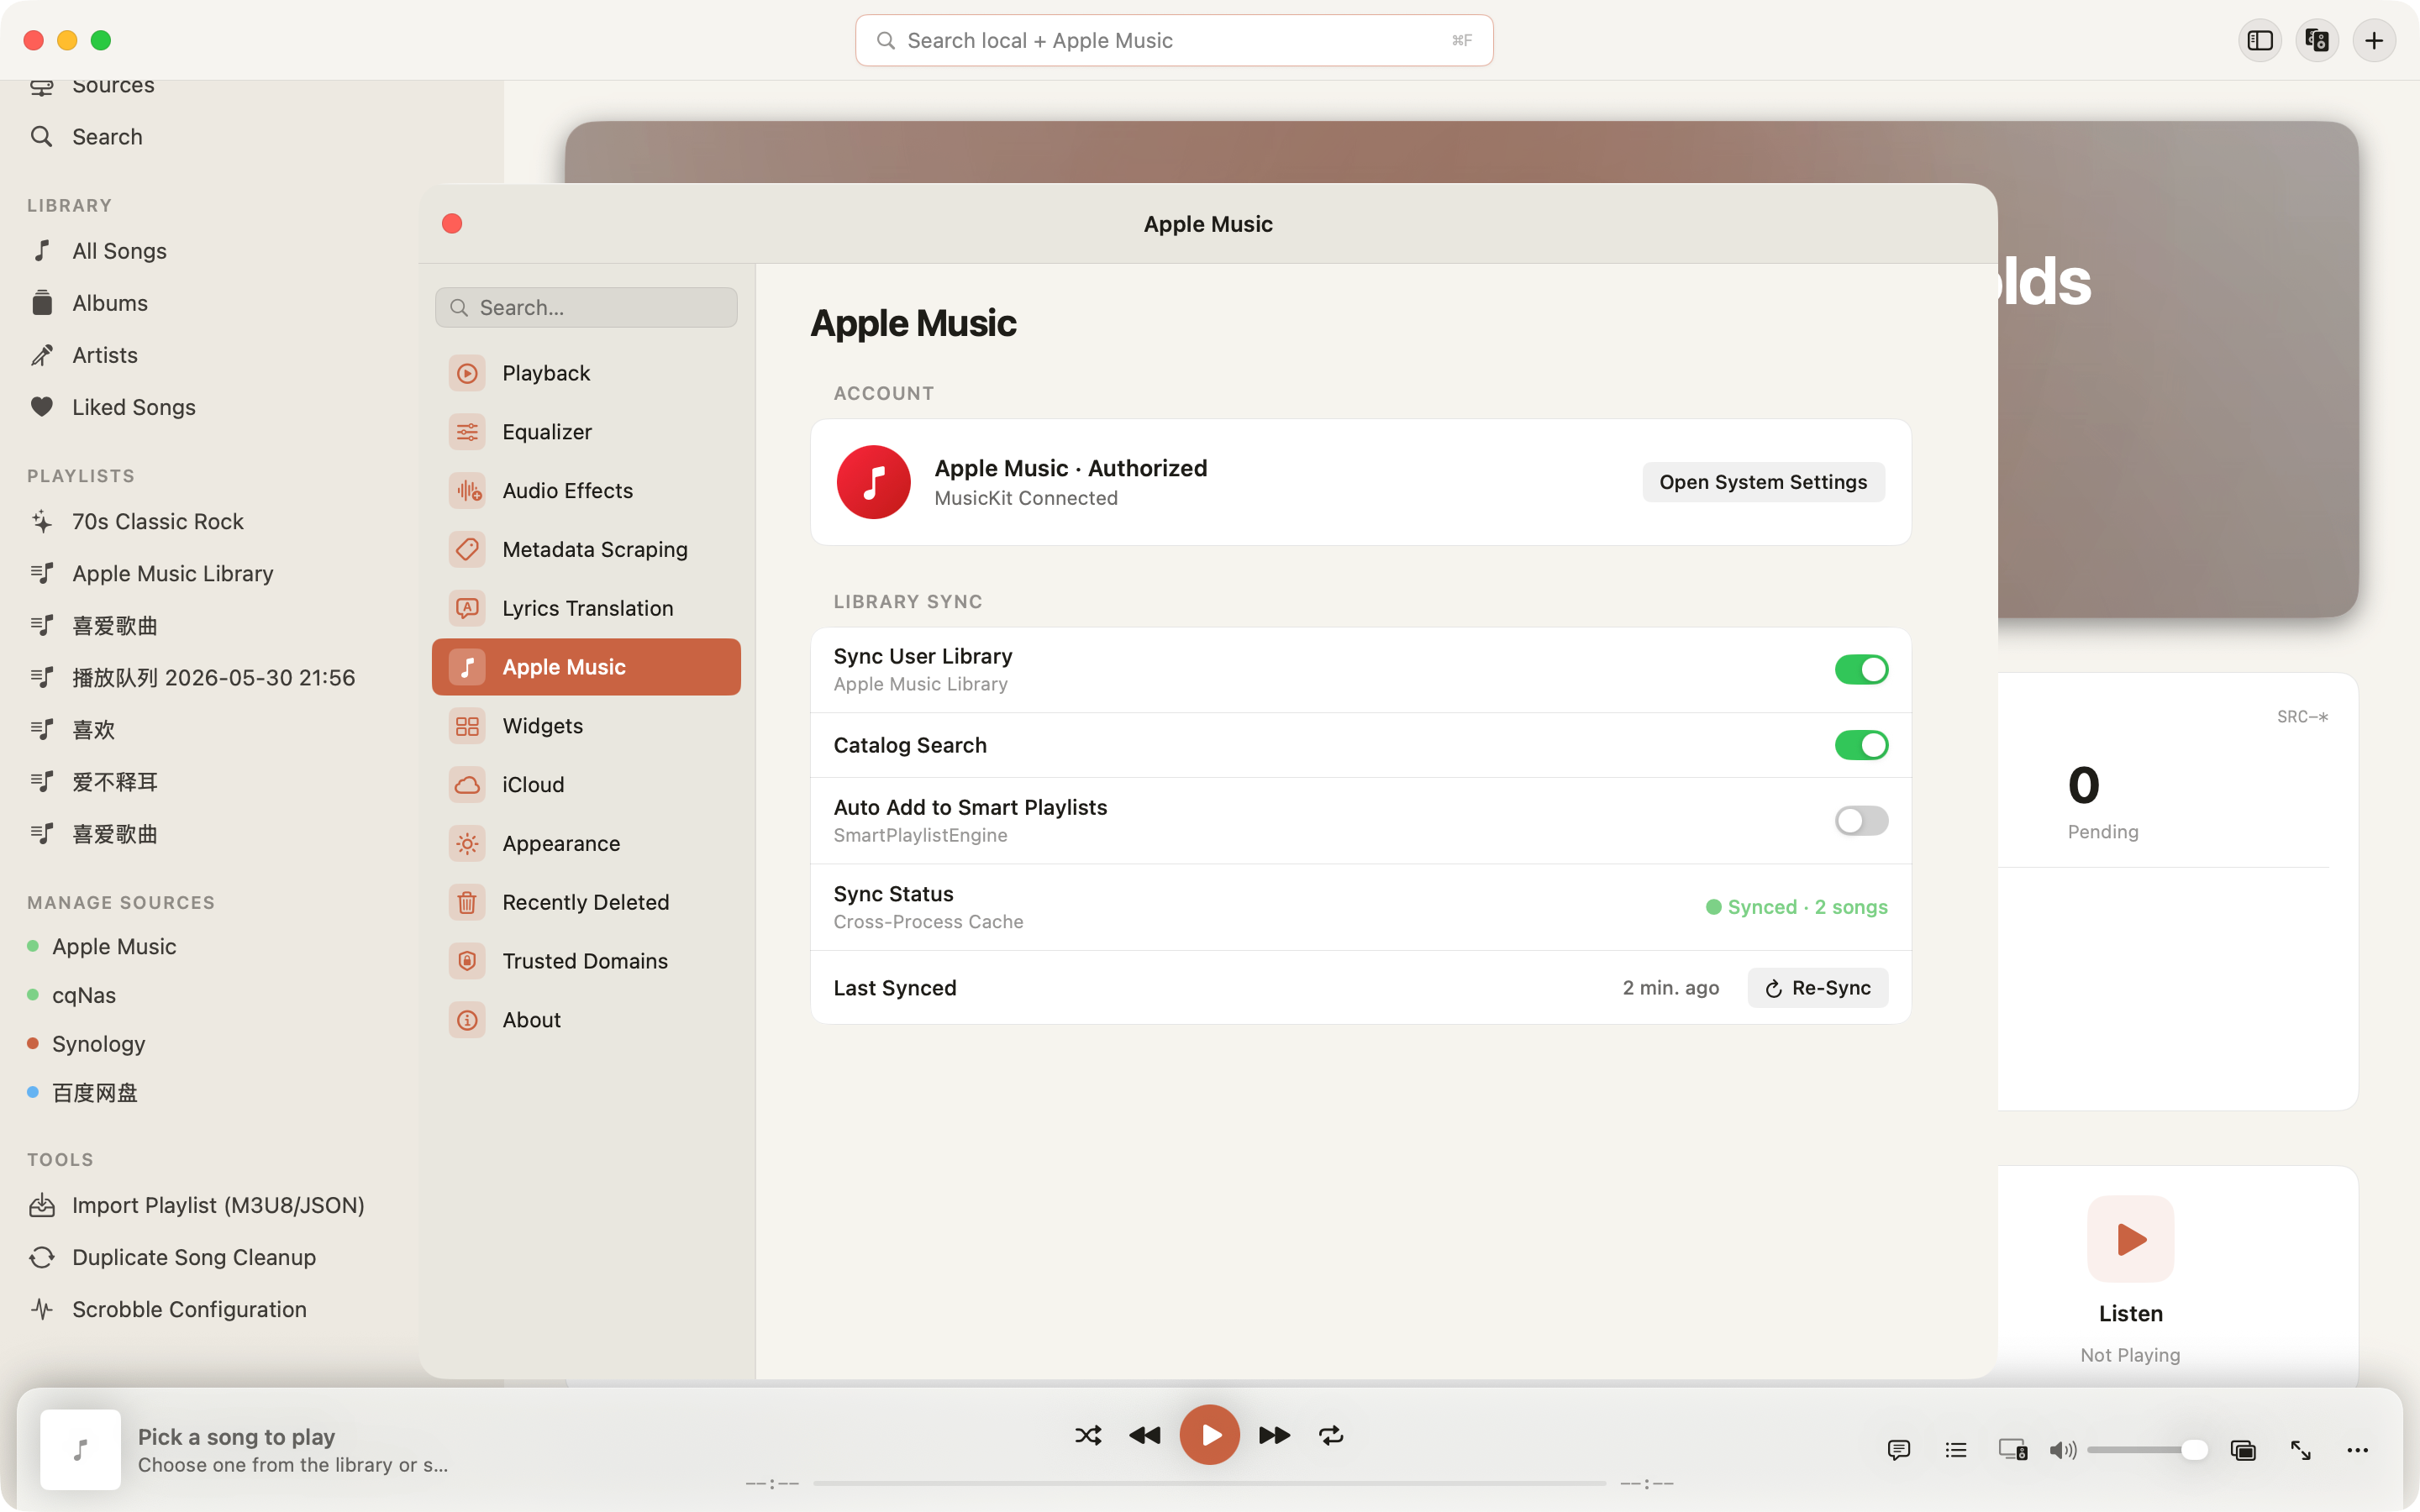This screenshot has height=1512, width=2420.
Task: Click the '2 min. ago' last synced value
Action: (x=1671, y=988)
